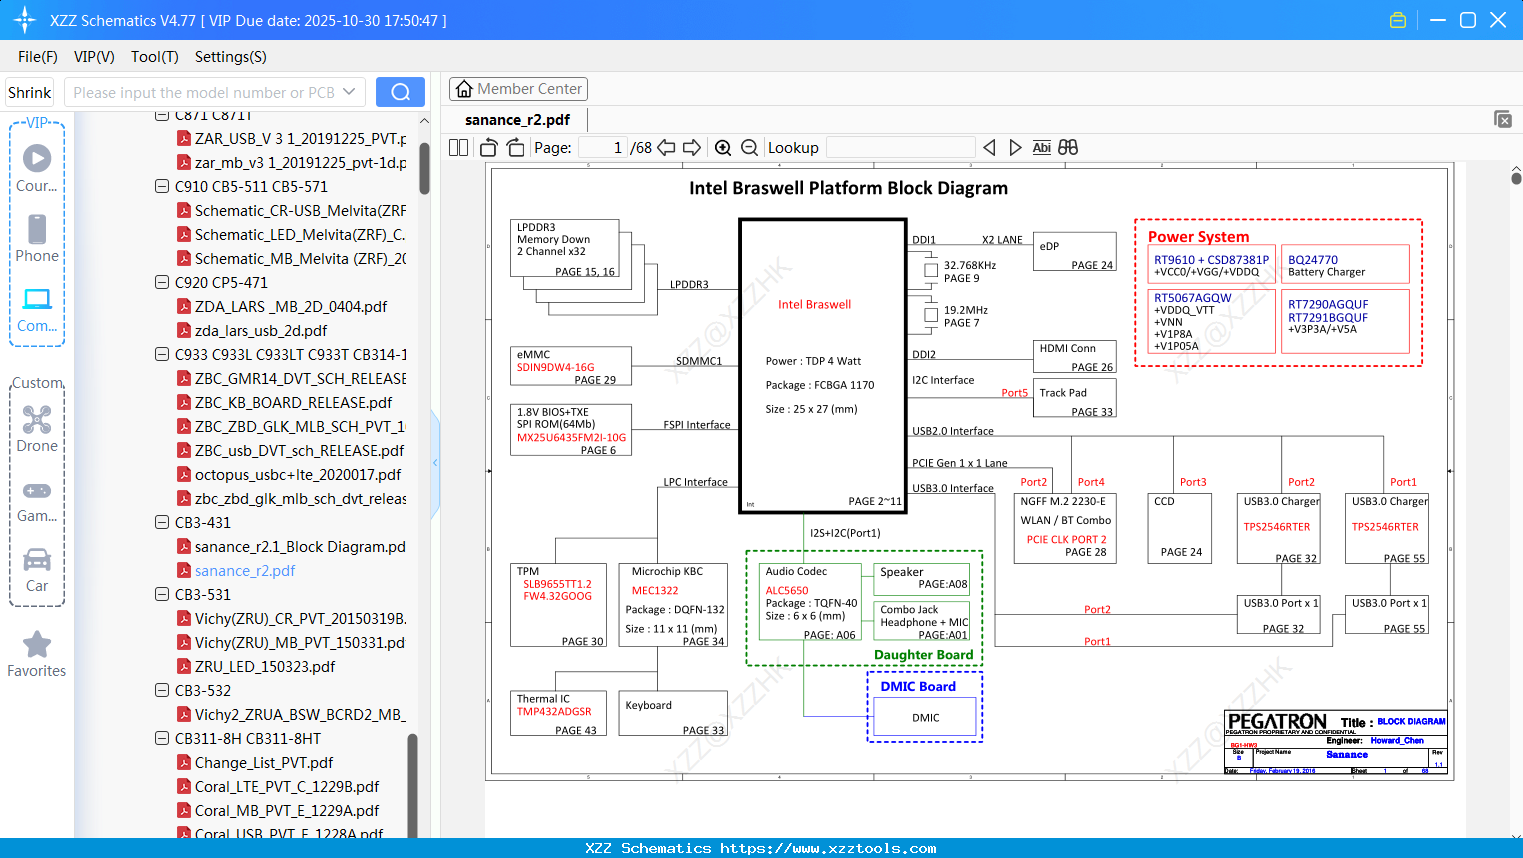The image size is (1523, 858).
Task: Click the XZZ Schematics app logo
Action: (x=25, y=20)
